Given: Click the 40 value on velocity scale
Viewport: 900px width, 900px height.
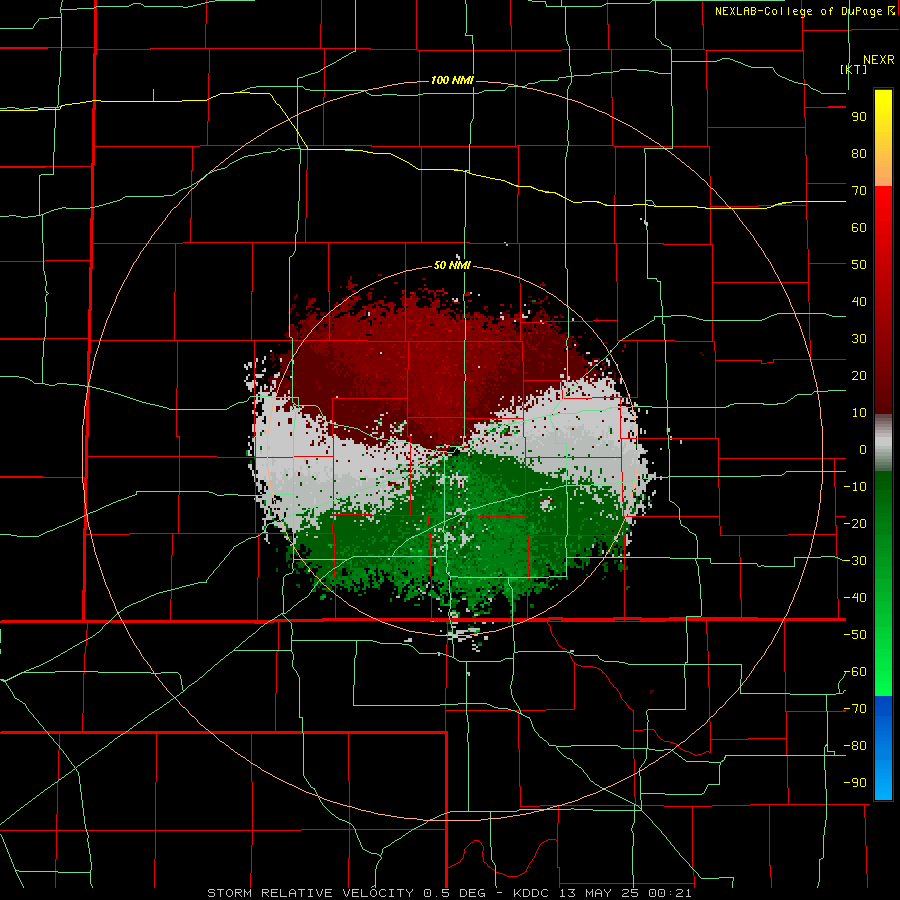Looking at the screenshot, I should pos(859,302).
